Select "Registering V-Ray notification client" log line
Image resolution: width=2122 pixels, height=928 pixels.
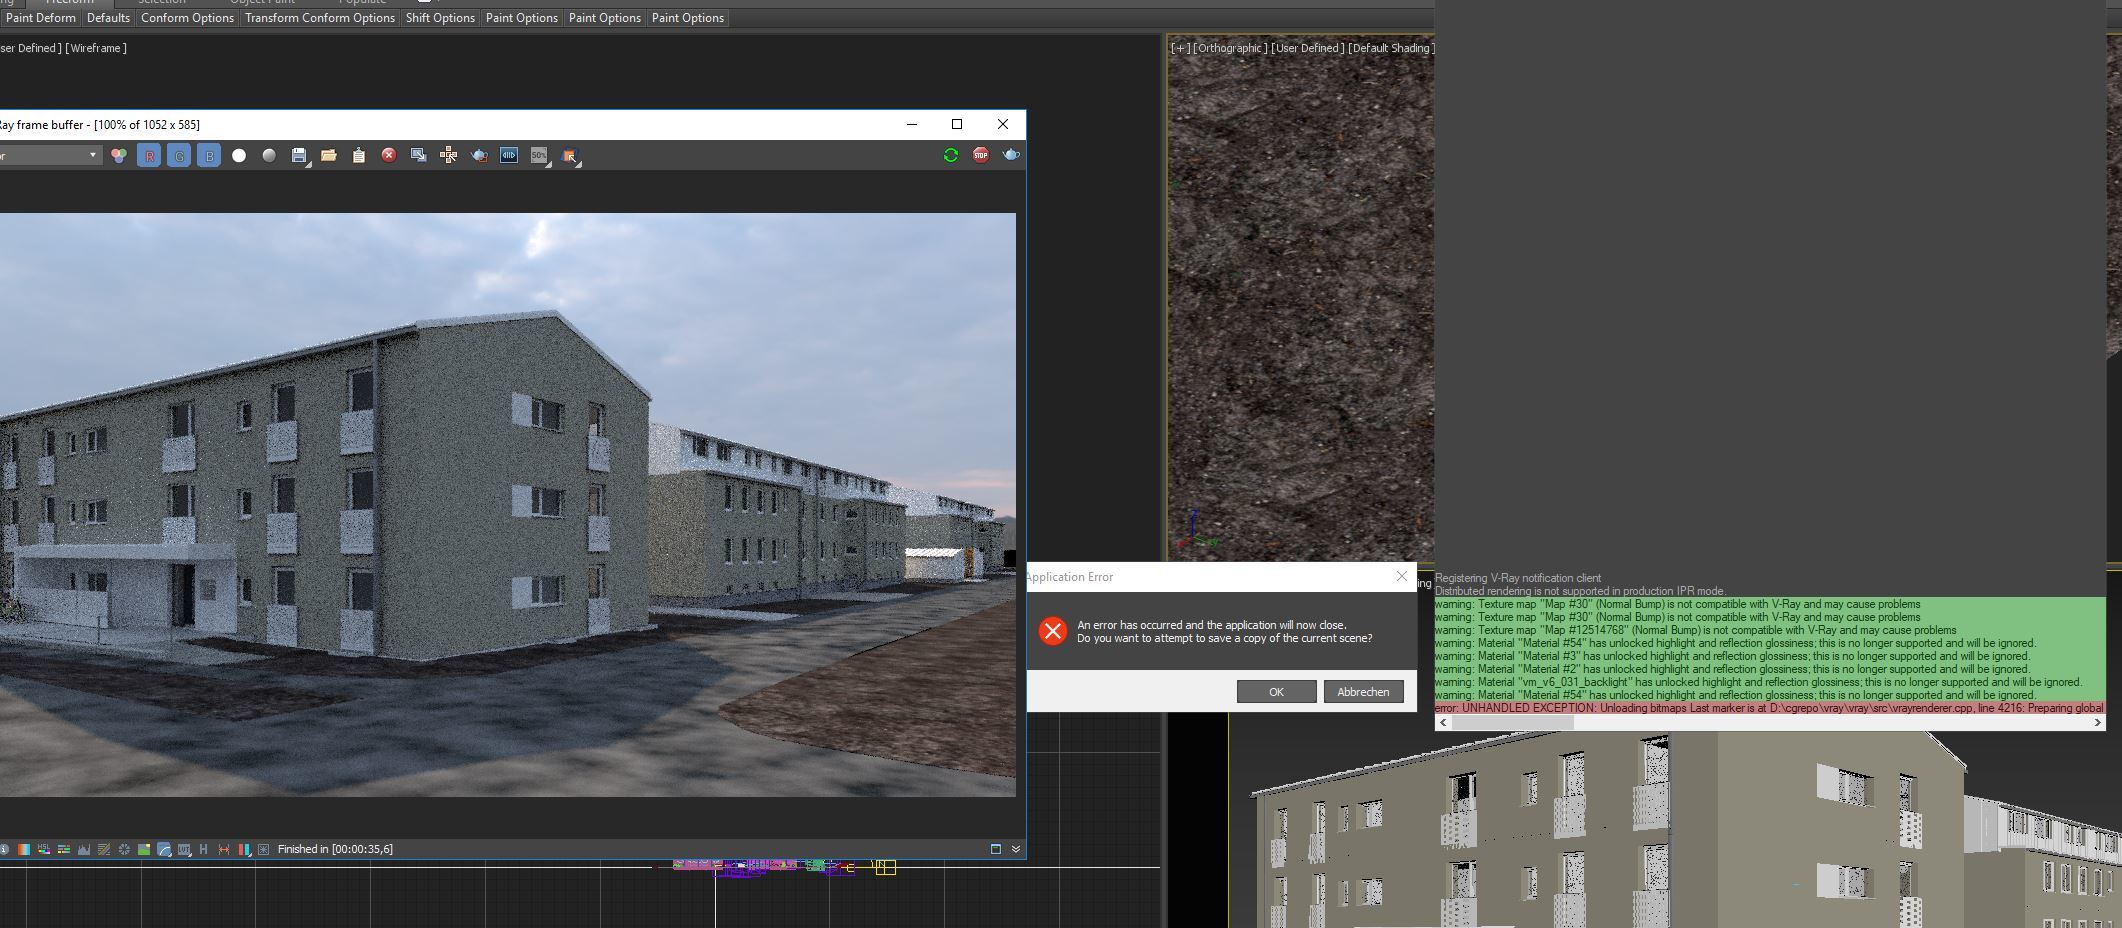tap(1518, 578)
